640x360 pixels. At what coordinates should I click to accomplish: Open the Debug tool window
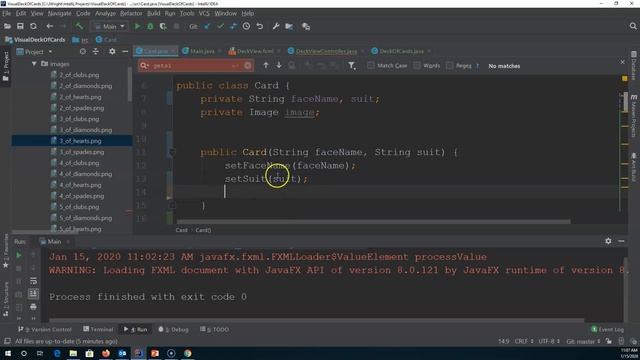[173, 329]
